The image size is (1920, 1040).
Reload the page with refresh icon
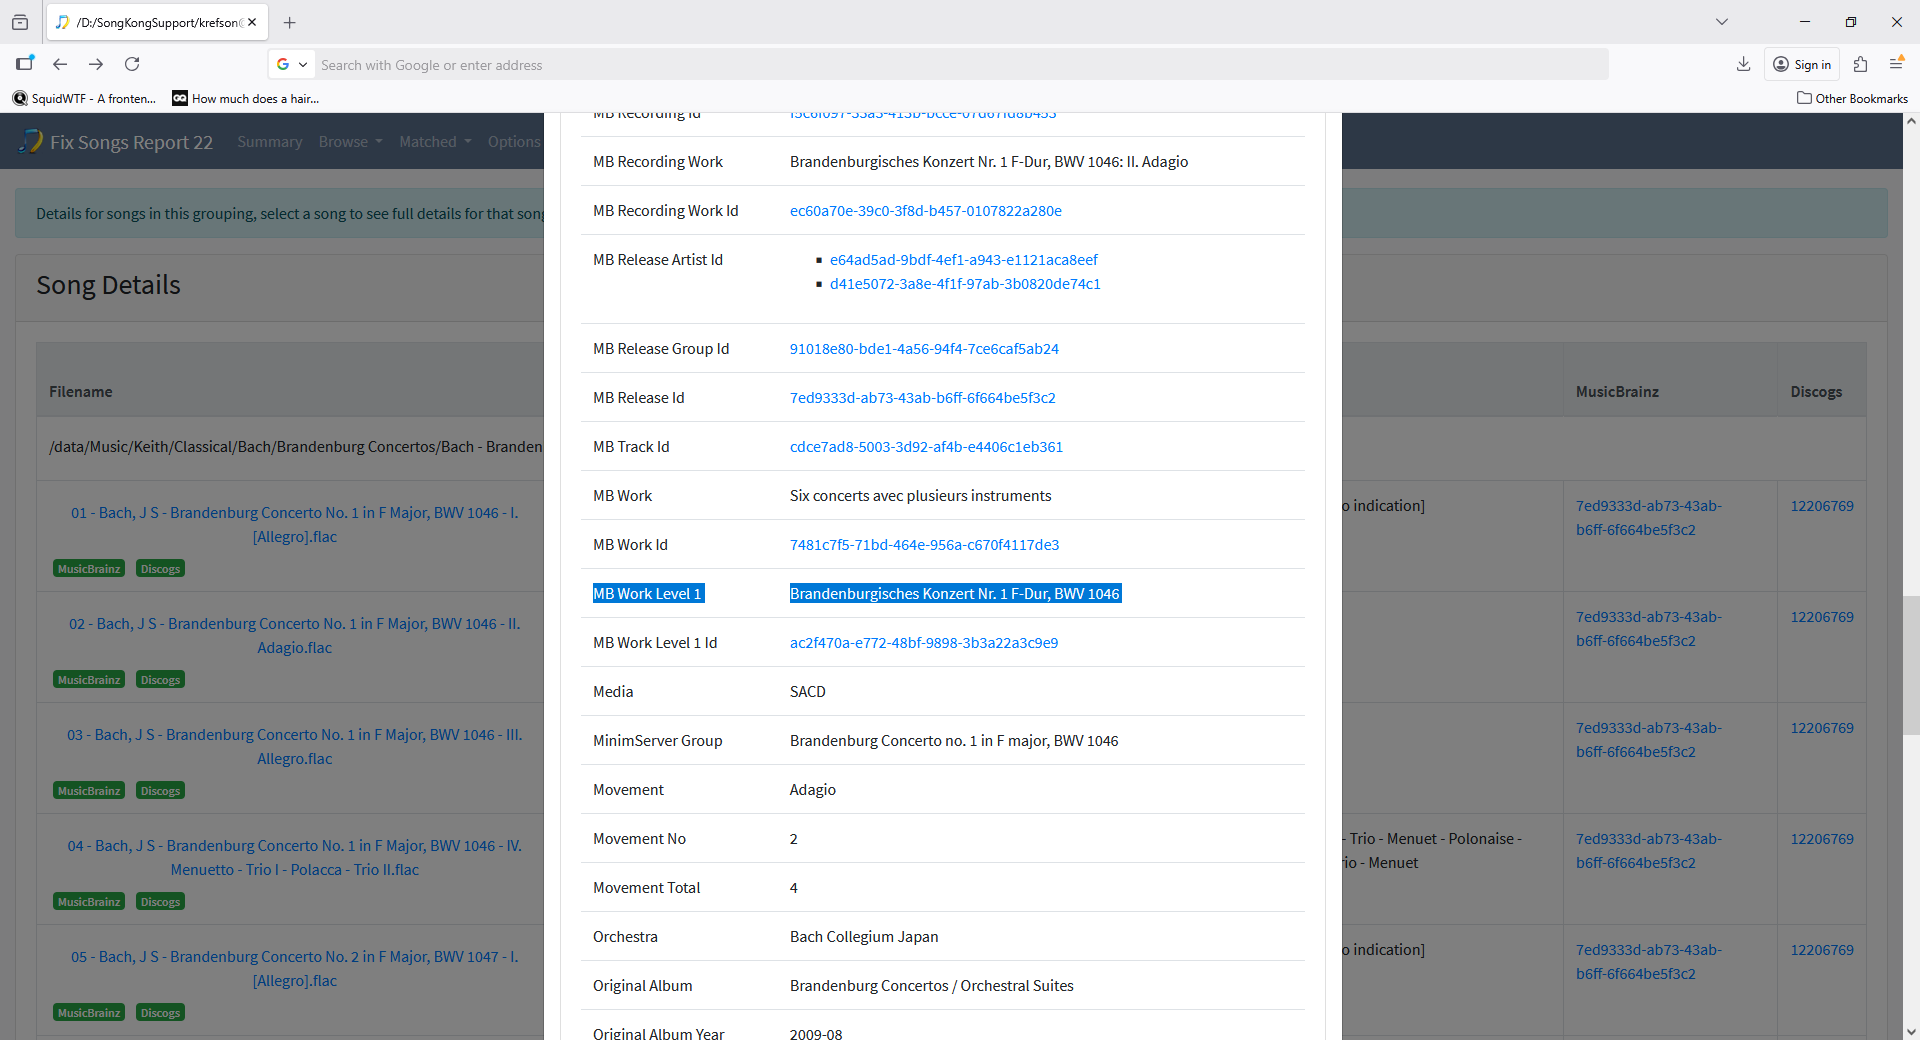[x=132, y=64]
